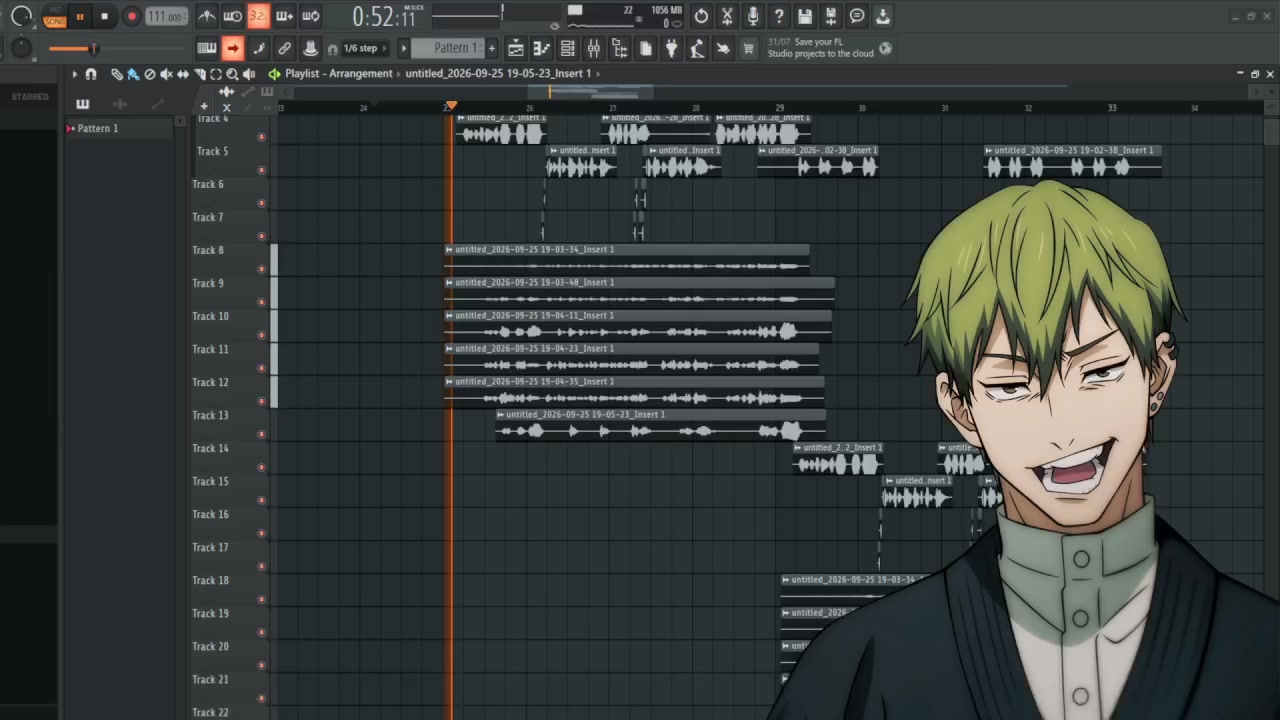This screenshot has height=720, width=1280.
Task: Mute Track 9 with its green dot
Action: pyautogui.click(x=262, y=301)
